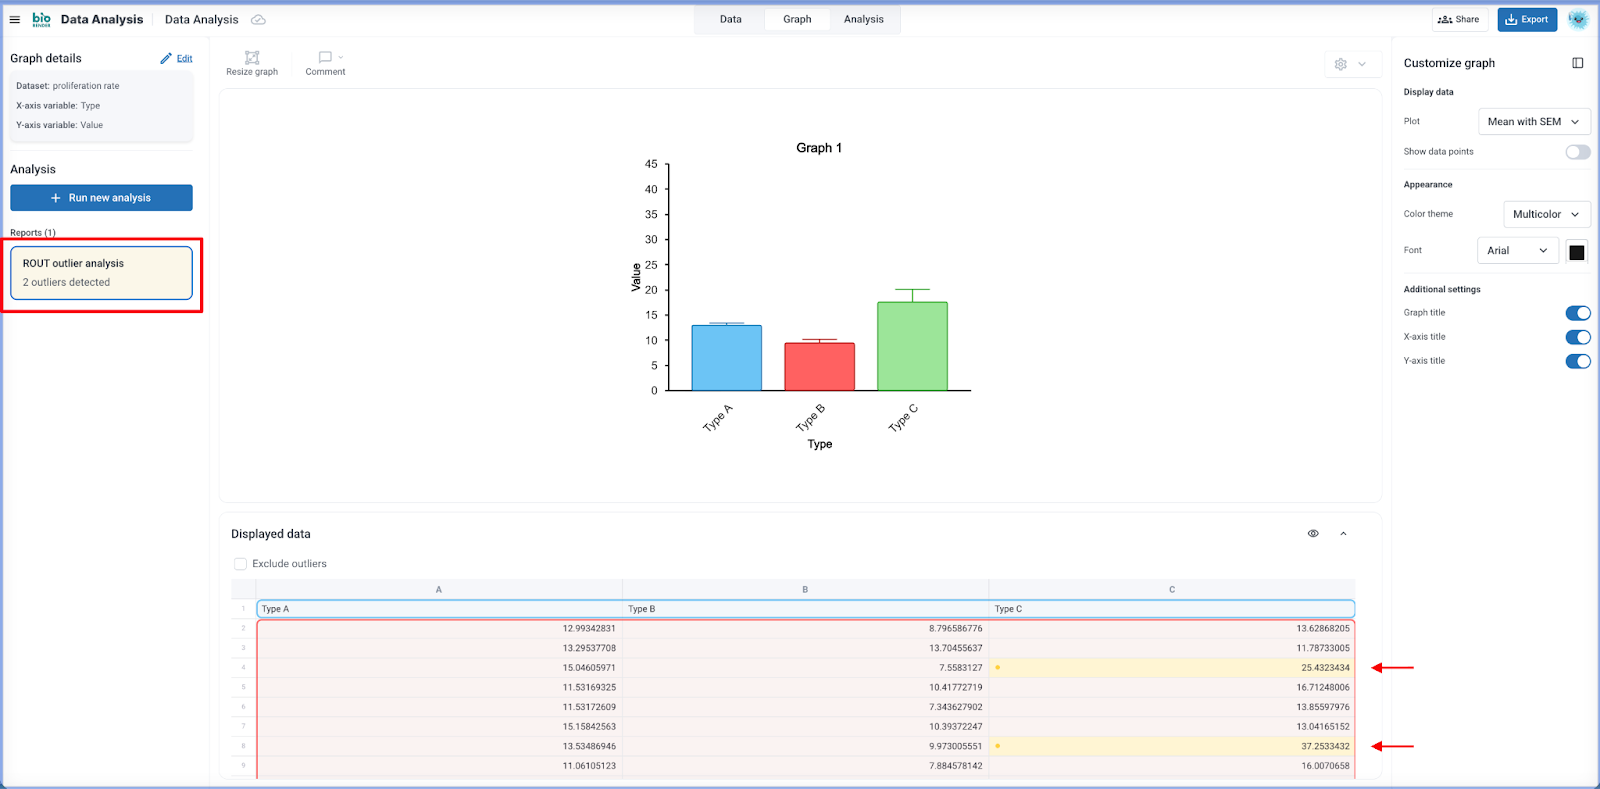Click the Run new analysis button
This screenshot has height=789, width=1600.
click(x=101, y=198)
